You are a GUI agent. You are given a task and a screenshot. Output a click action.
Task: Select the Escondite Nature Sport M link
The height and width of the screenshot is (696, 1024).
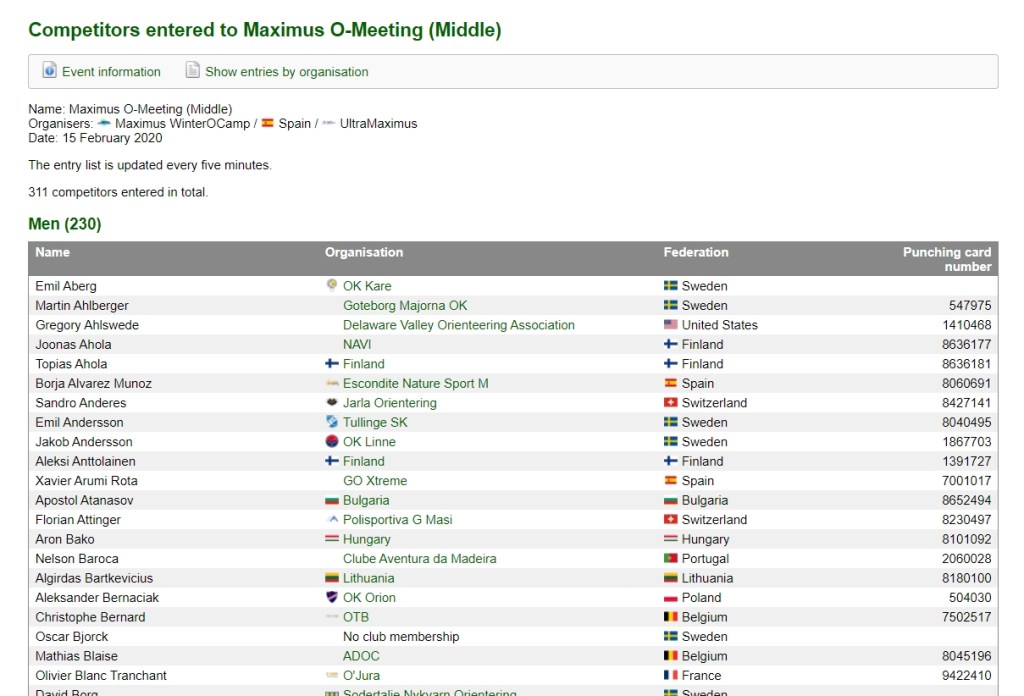(x=415, y=384)
